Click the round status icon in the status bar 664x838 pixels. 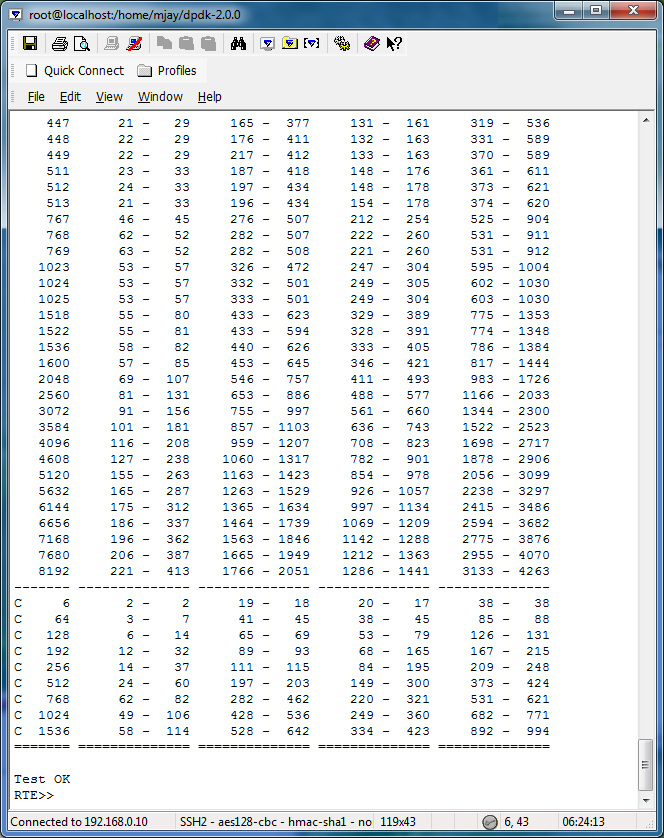tap(489, 822)
